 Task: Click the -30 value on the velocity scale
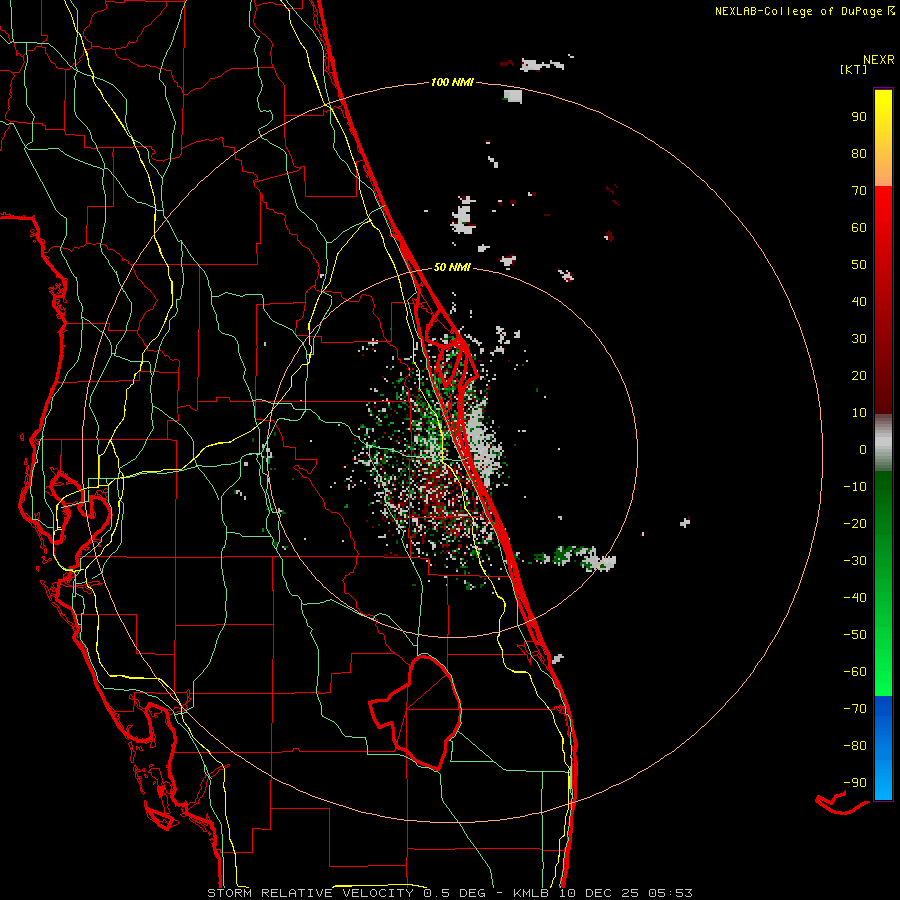(855, 561)
